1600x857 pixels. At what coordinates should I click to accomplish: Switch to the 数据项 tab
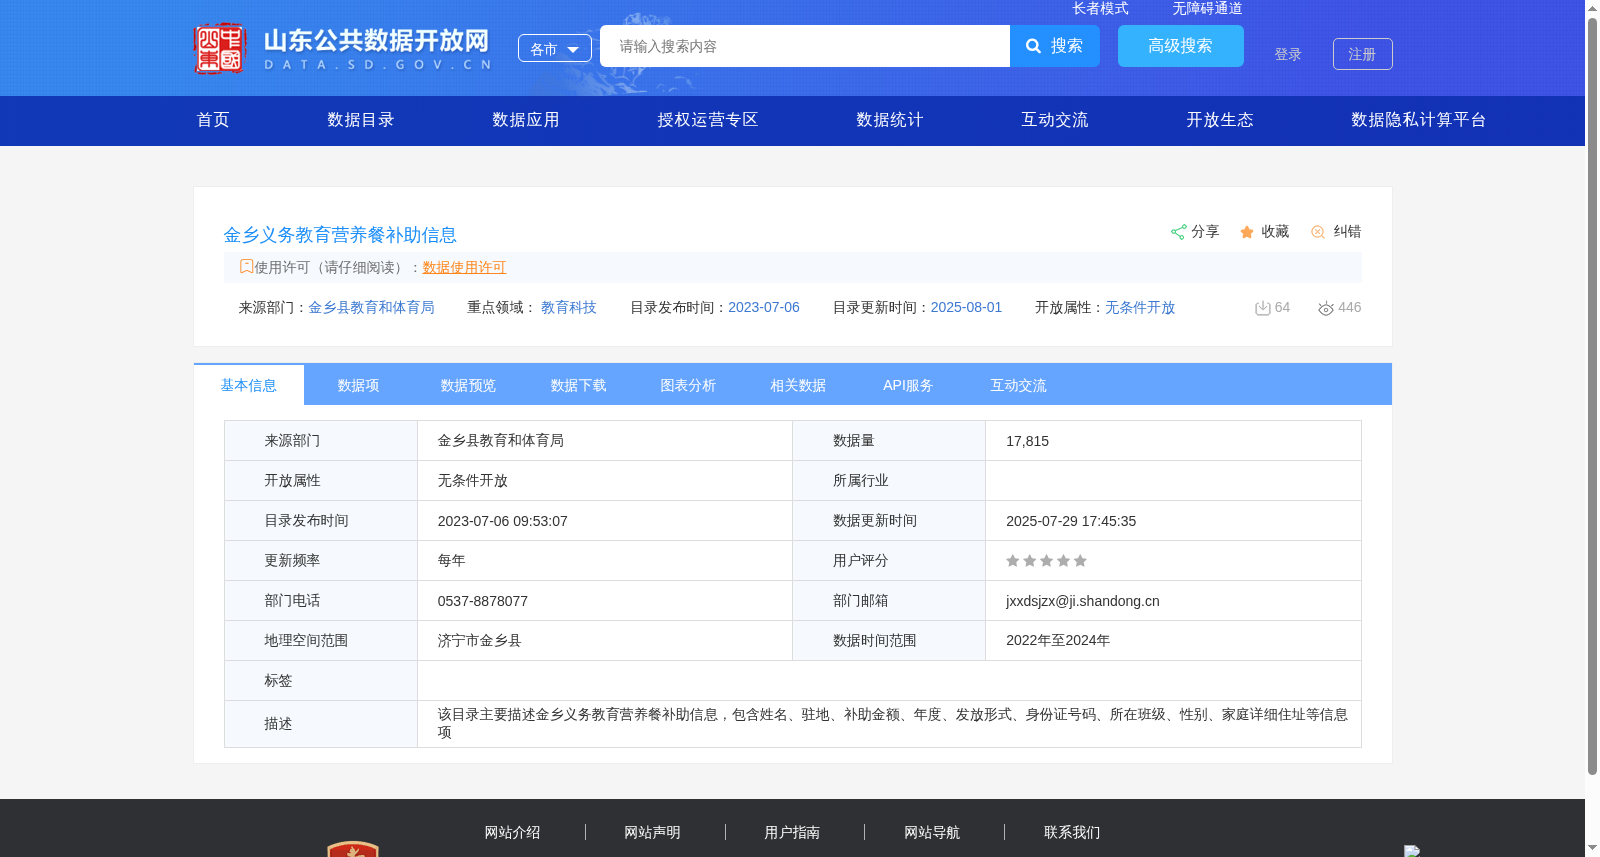pyautogui.click(x=358, y=385)
